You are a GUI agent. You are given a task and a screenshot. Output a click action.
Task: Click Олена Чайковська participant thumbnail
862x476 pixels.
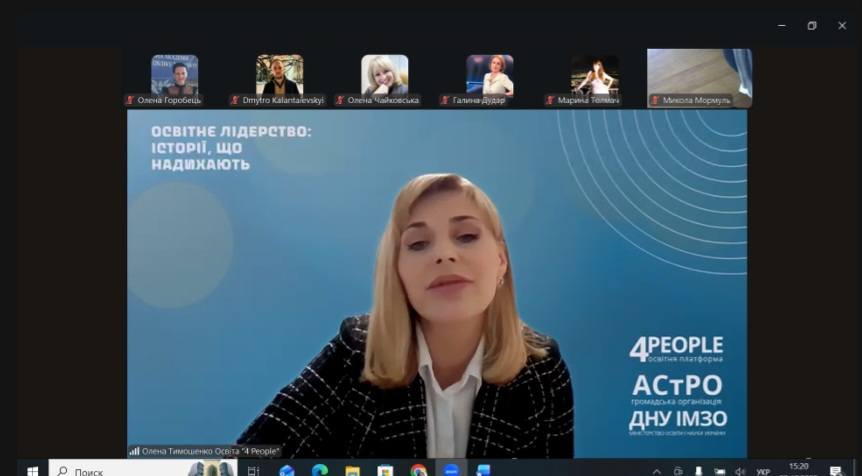384,75
